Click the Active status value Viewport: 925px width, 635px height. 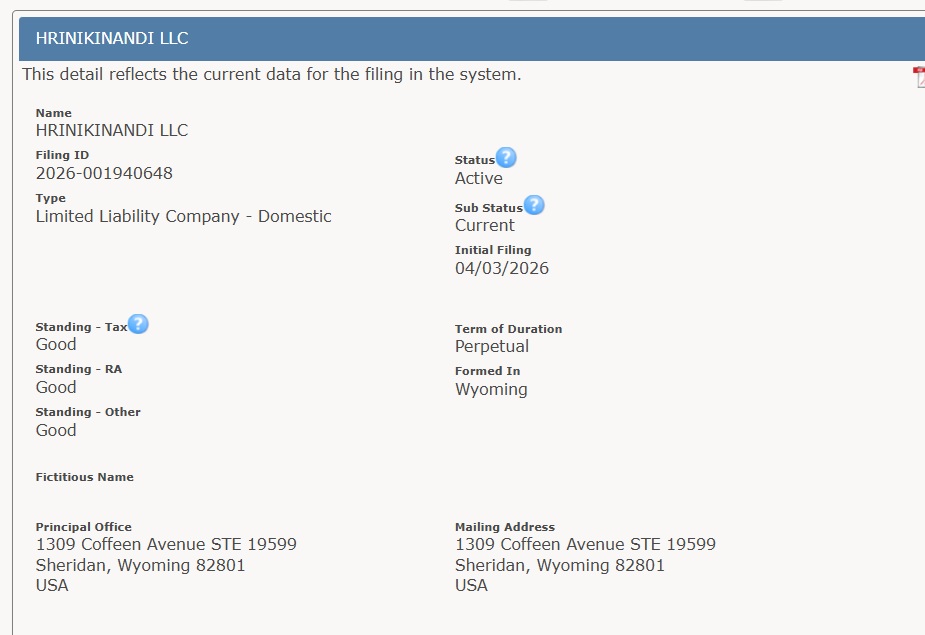pyautogui.click(x=478, y=178)
